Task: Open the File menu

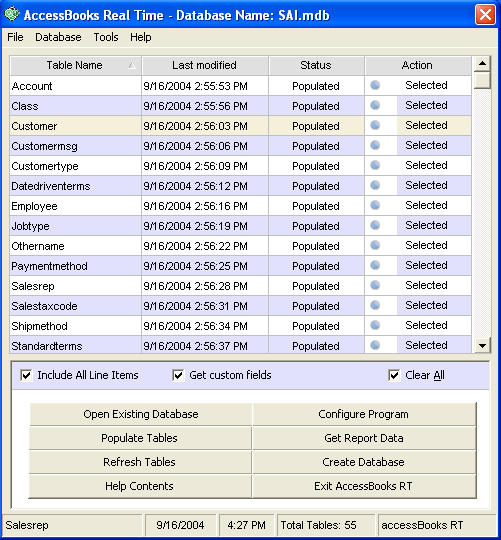Action: [15, 37]
